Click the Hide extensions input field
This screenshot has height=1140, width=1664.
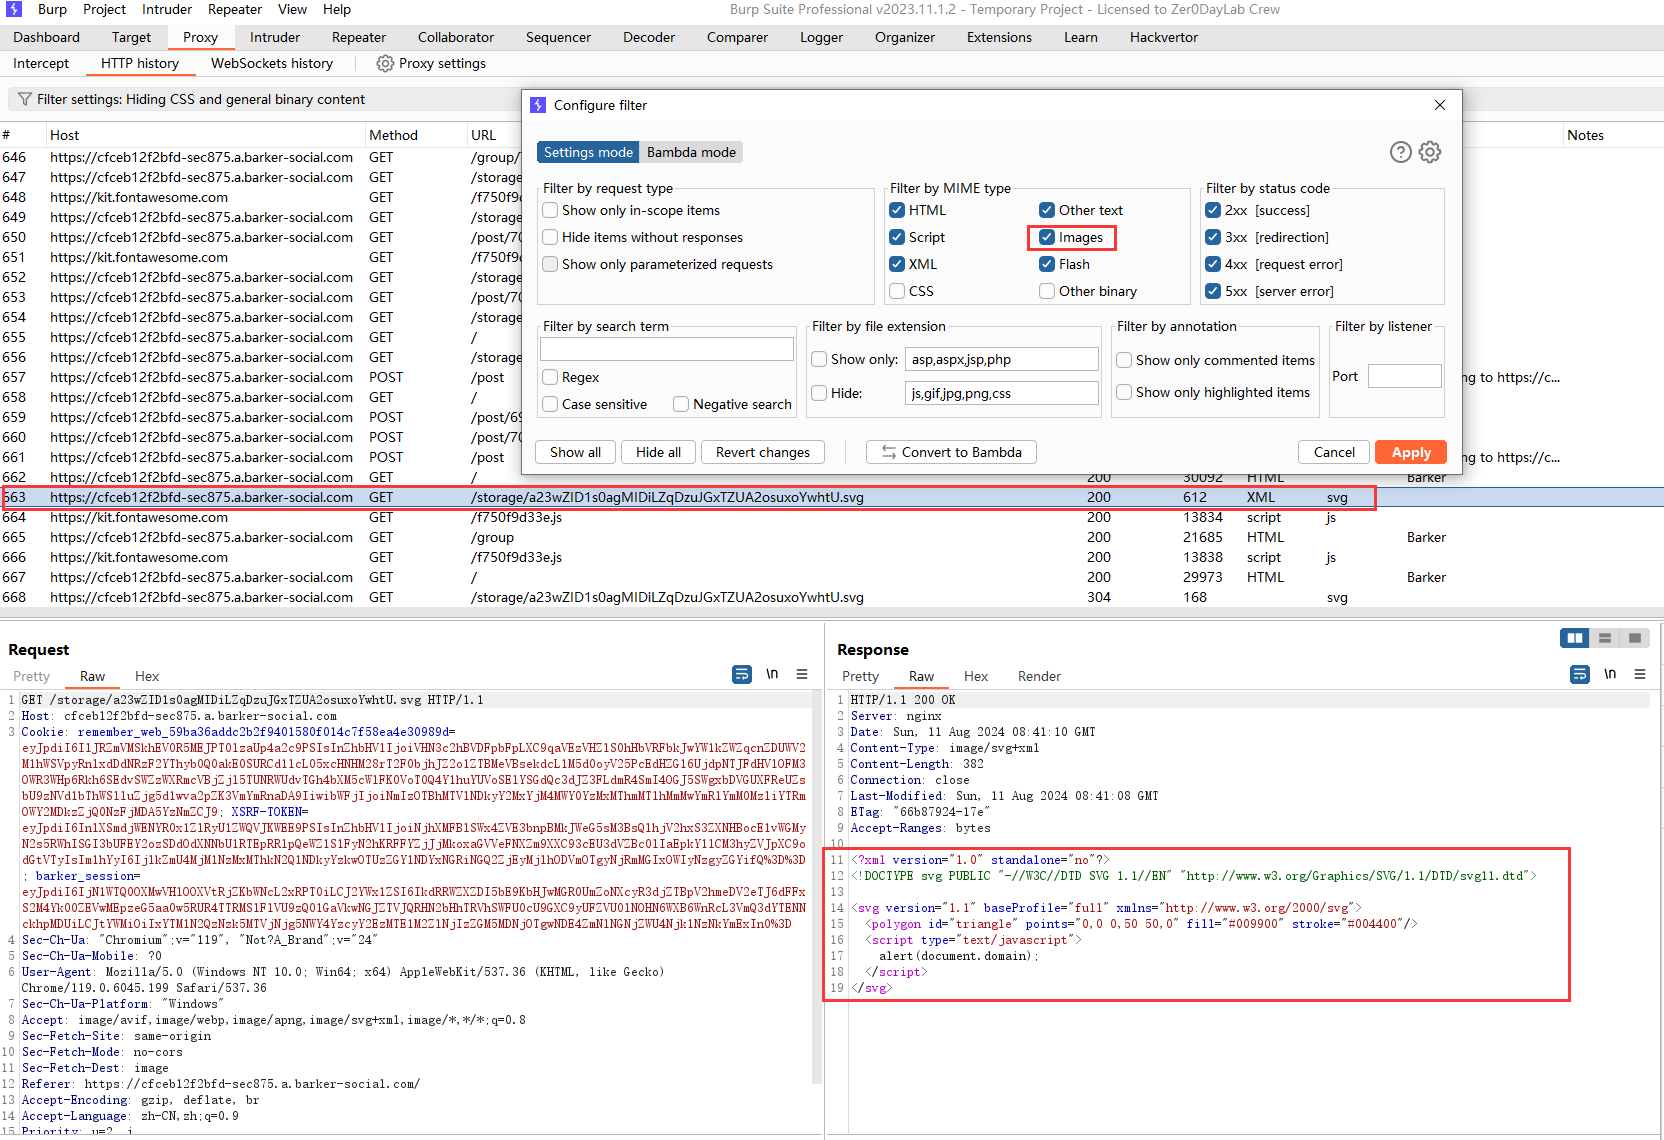pyautogui.click(x=1002, y=393)
